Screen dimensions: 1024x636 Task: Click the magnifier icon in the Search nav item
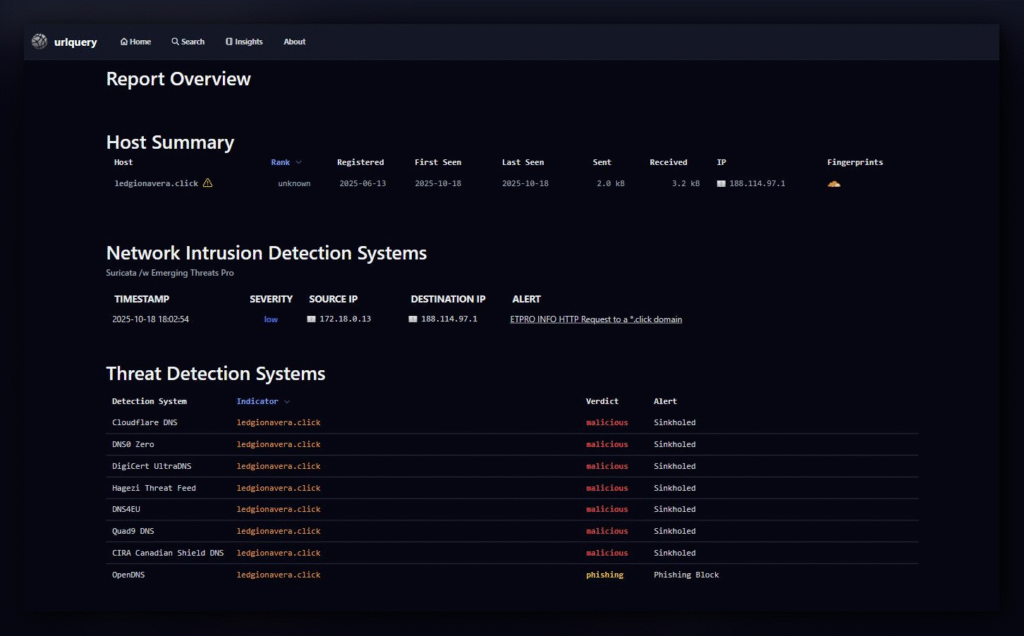[175, 42]
